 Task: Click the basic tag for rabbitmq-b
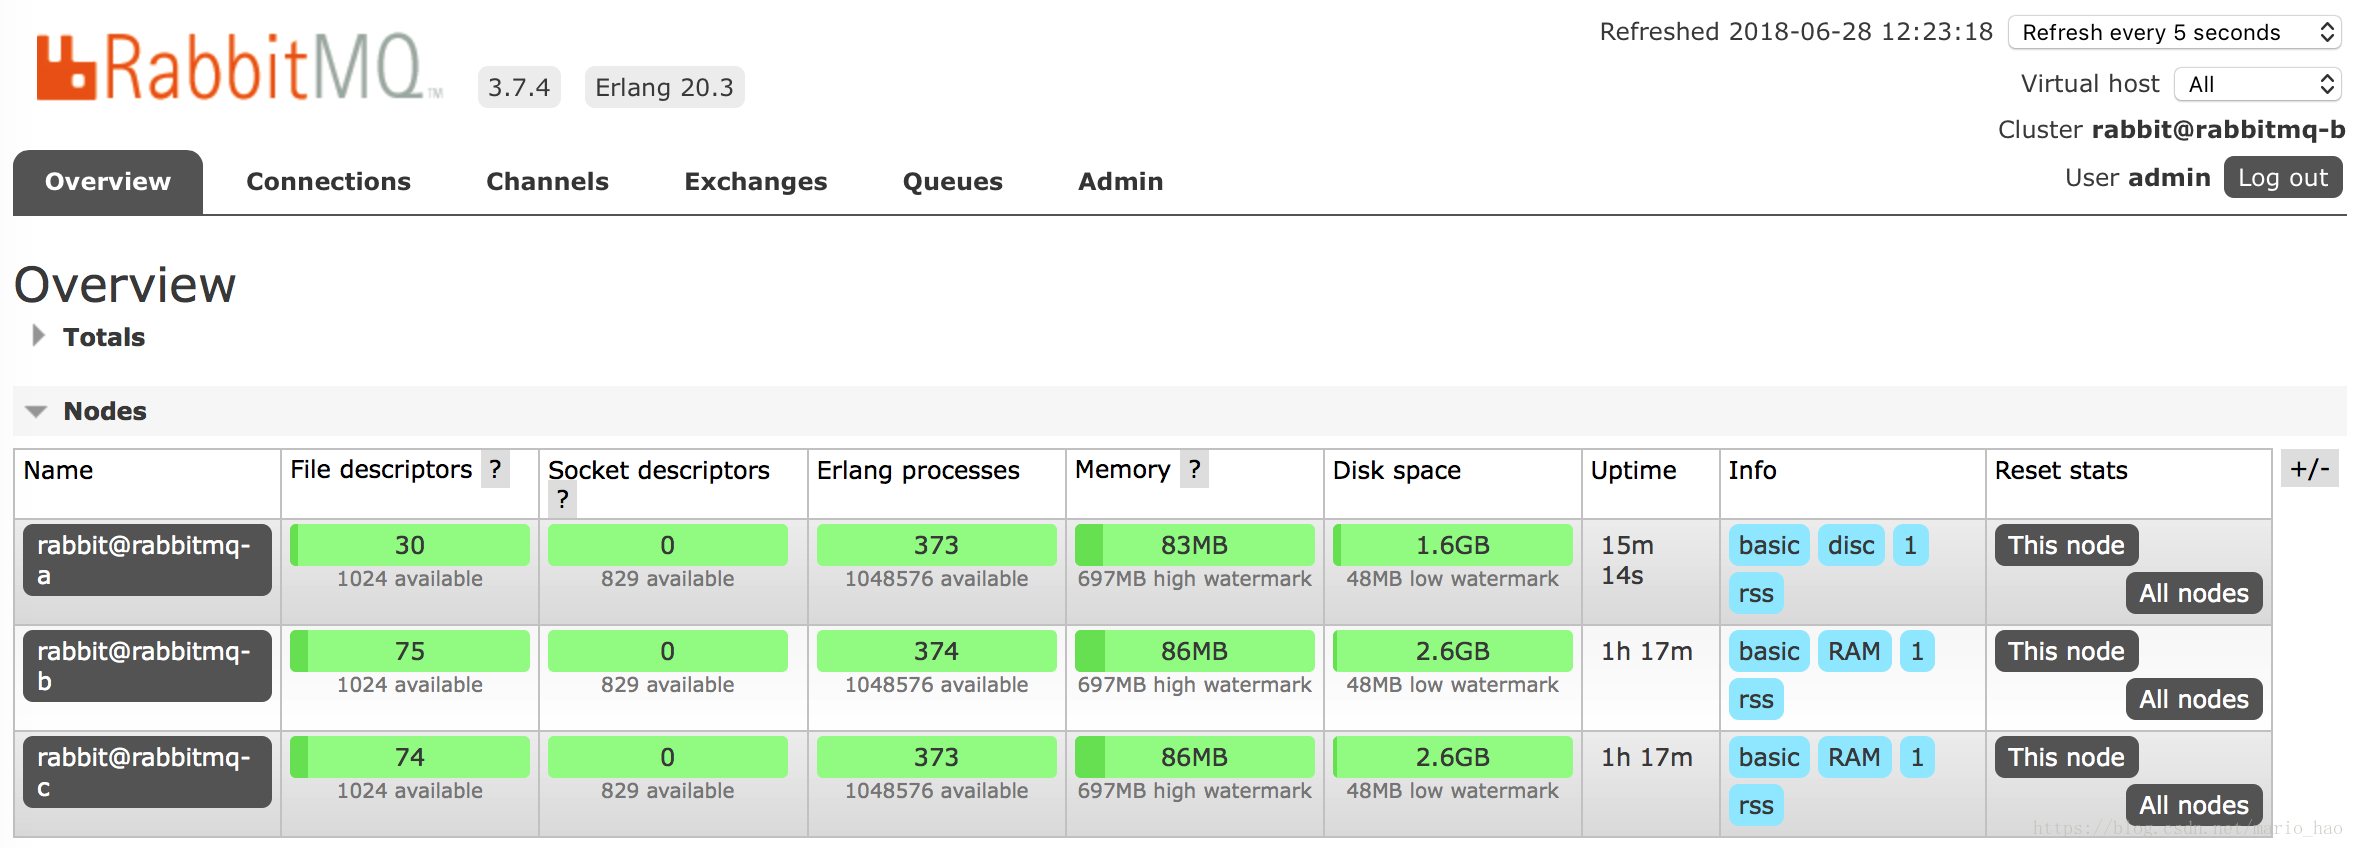tap(1769, 651)
